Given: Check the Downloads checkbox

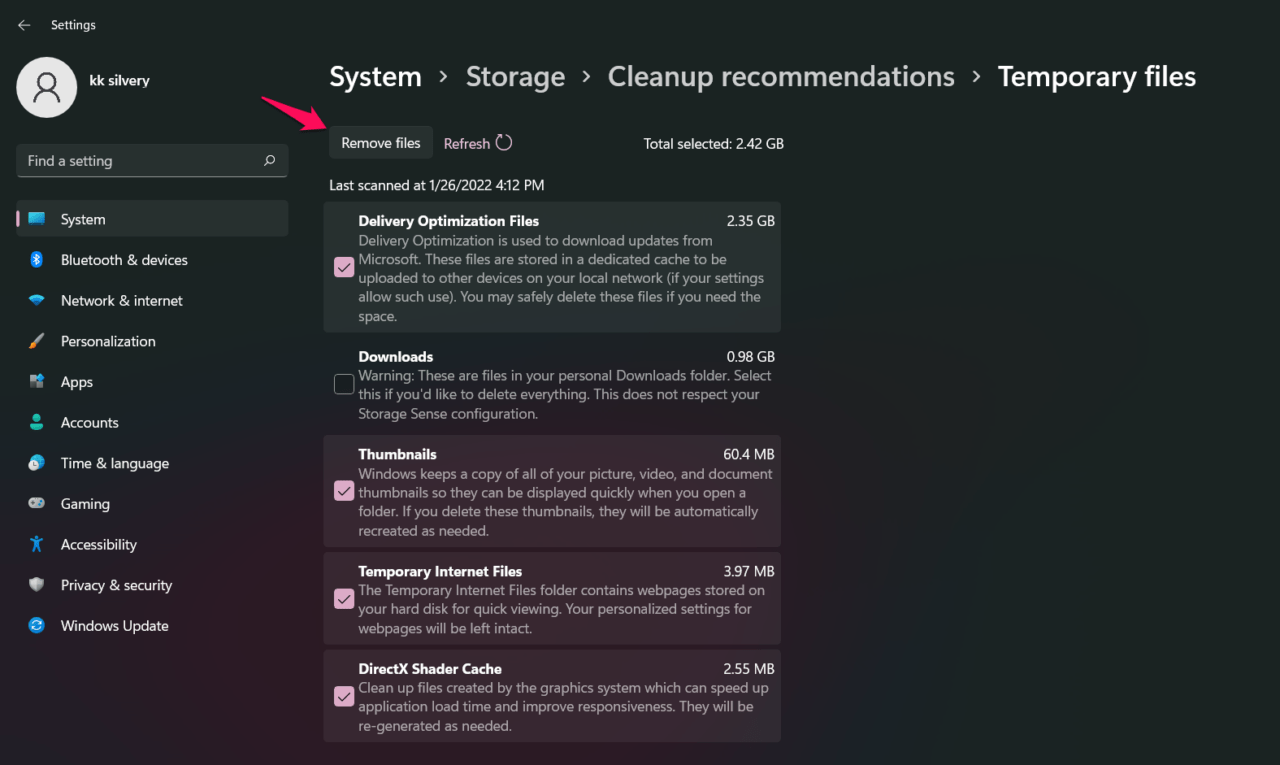Looking at the screenshot, I should [344, 385].
